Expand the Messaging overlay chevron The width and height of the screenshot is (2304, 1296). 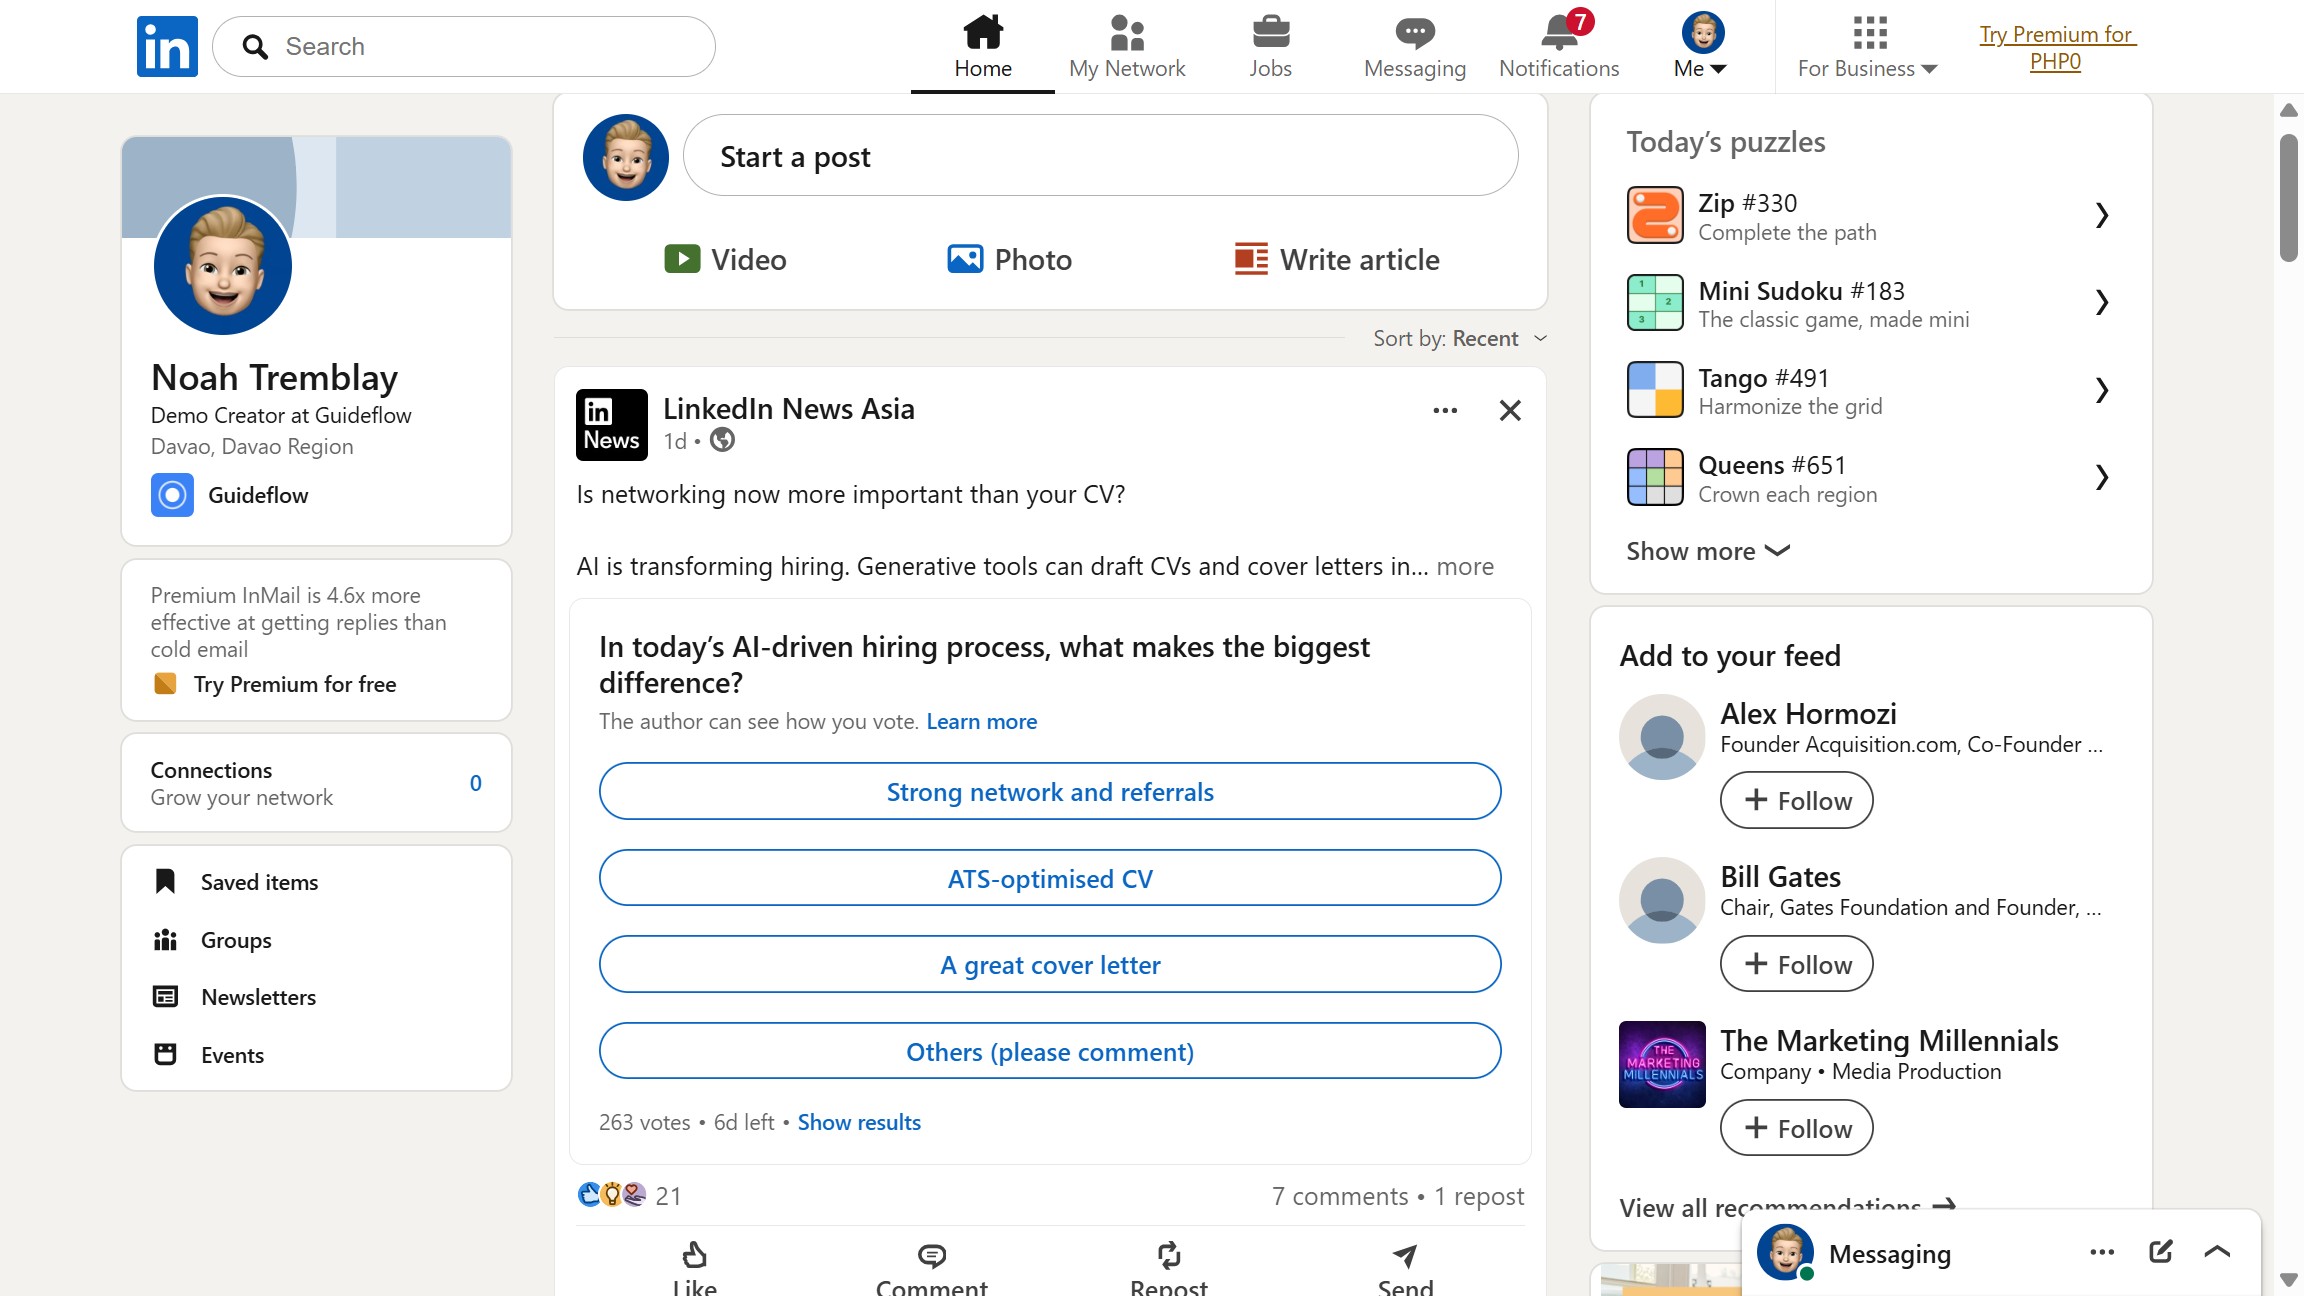coord(2217,1252)
